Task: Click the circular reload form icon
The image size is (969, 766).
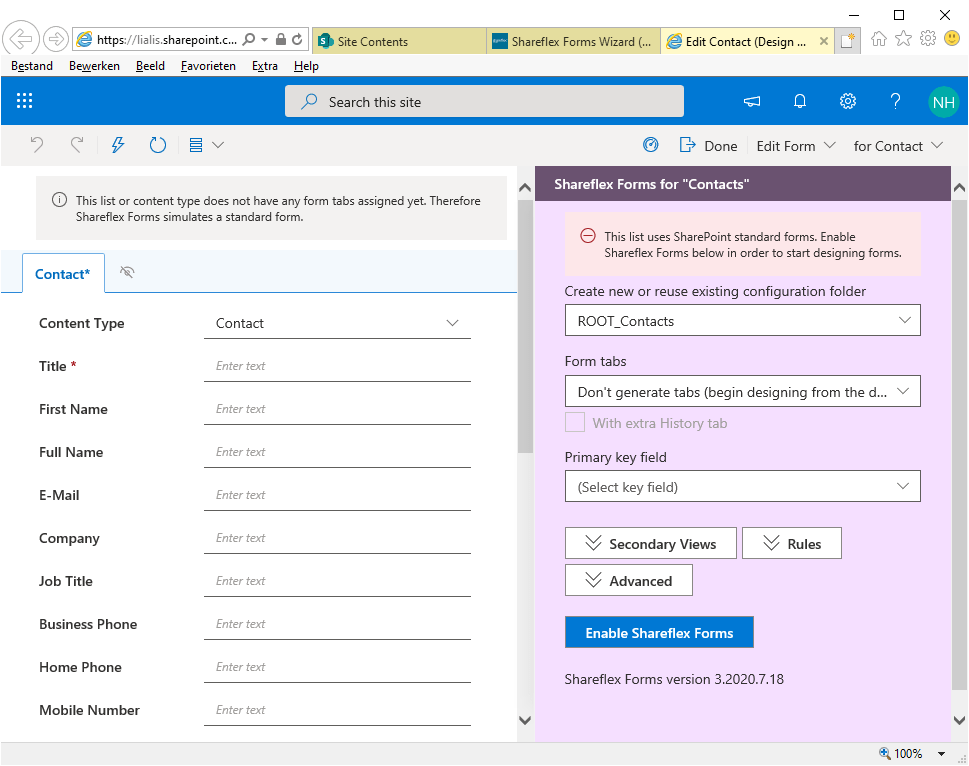Action: (158, 145)
